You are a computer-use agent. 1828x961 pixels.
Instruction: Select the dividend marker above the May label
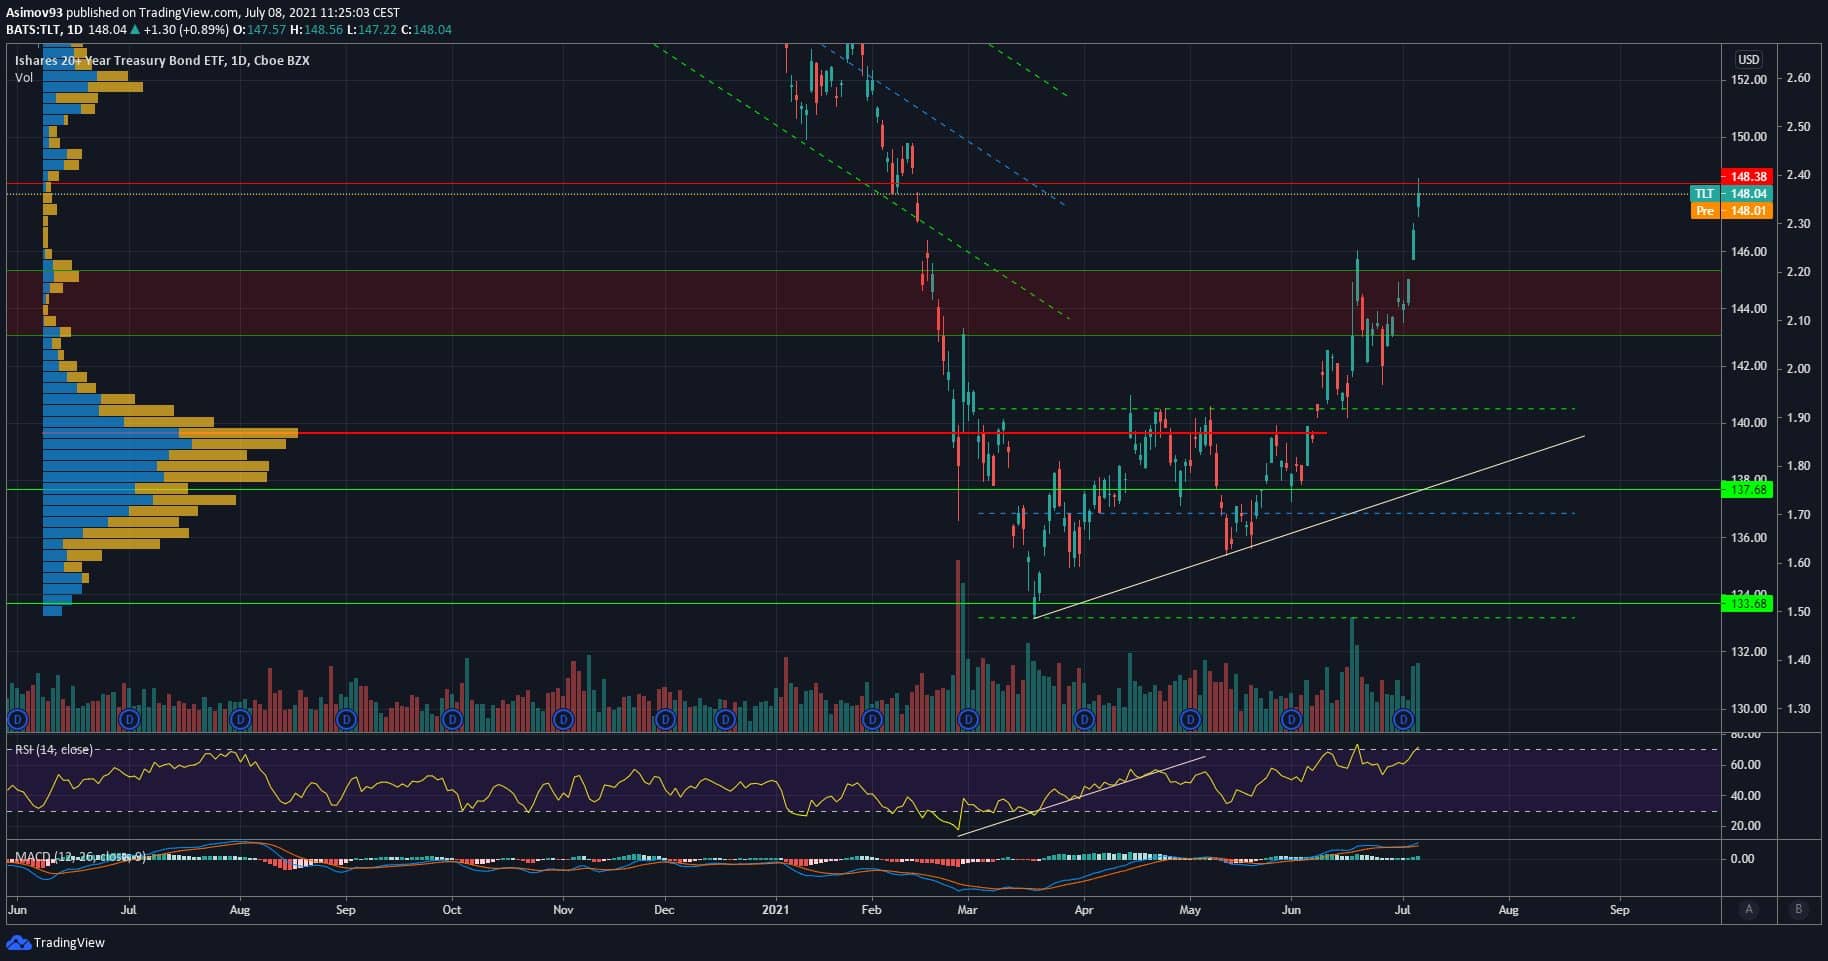point(1190,719)
